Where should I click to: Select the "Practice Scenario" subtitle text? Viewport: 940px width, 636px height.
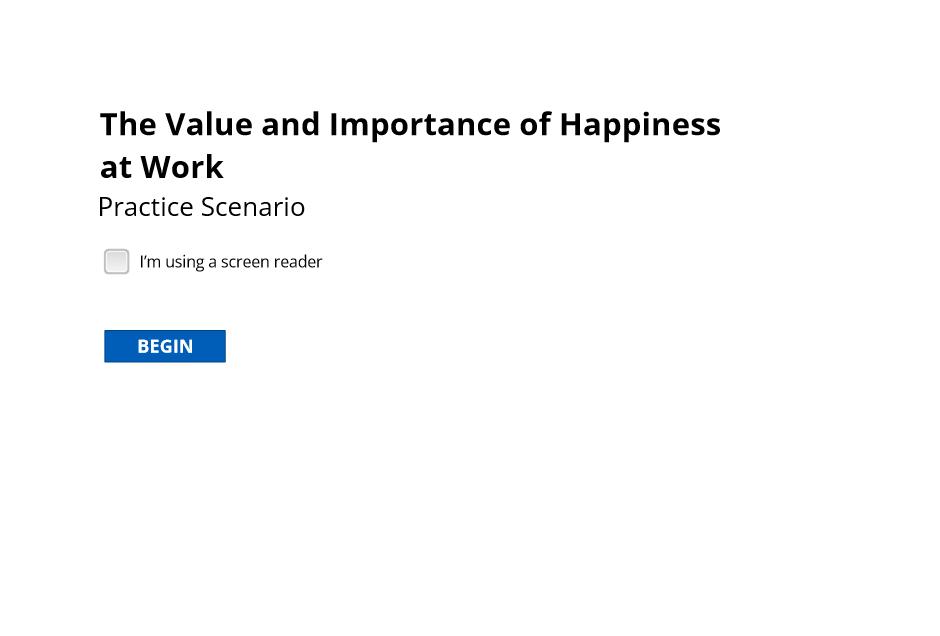tap(201, 207)
